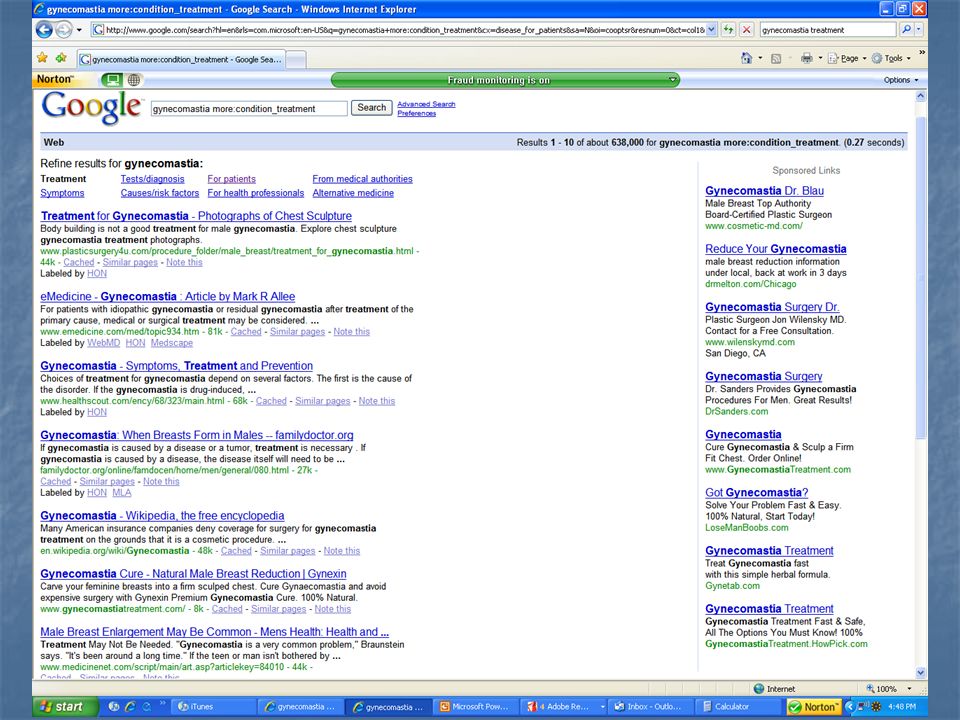Click the Google Search button
The height and width of the screenshot is (720, 960).
click(x=372, y=108)
